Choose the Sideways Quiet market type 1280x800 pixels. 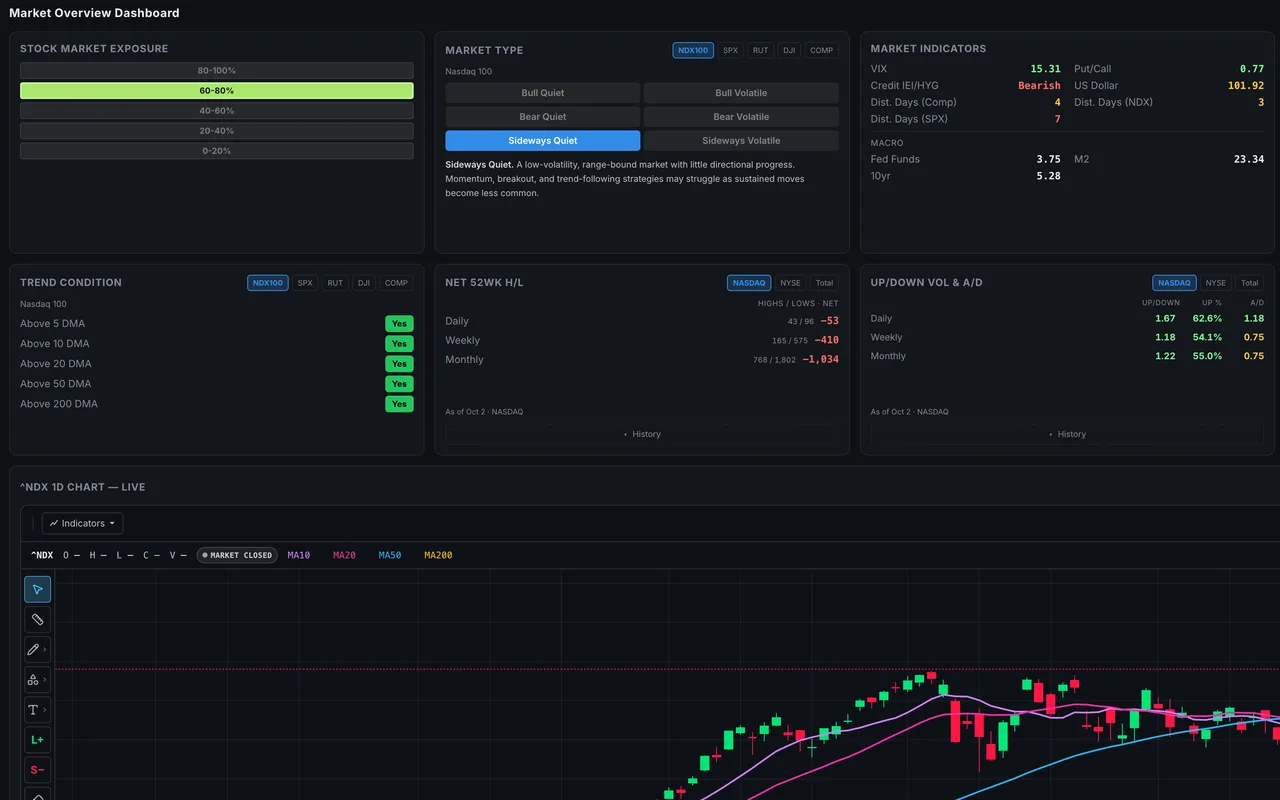(543, 141)
